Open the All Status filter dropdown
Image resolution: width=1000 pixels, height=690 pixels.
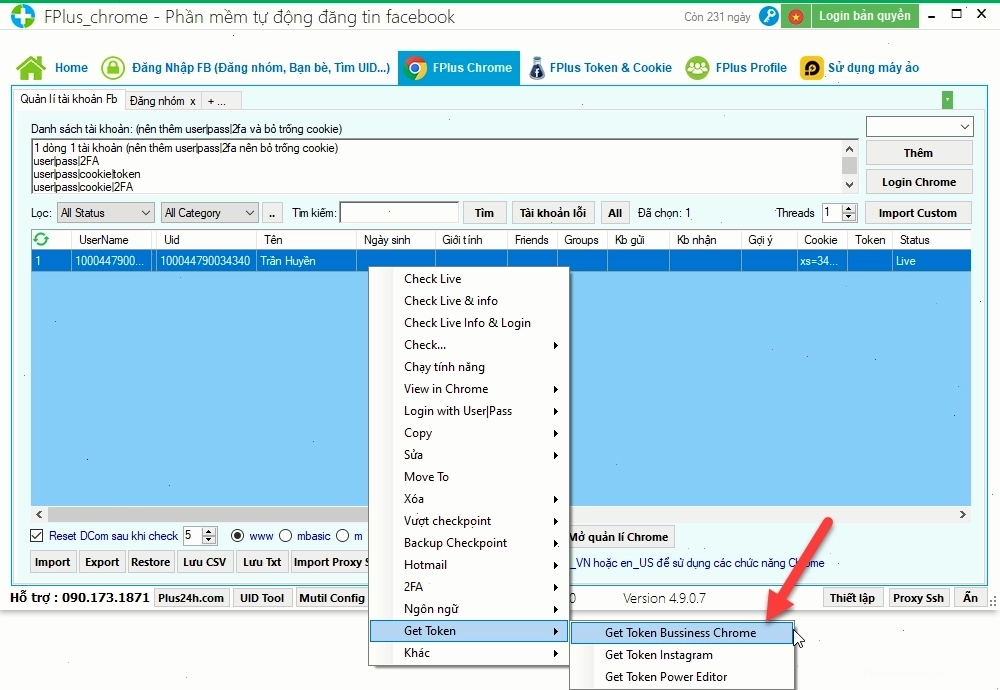[x=106, y=212]
